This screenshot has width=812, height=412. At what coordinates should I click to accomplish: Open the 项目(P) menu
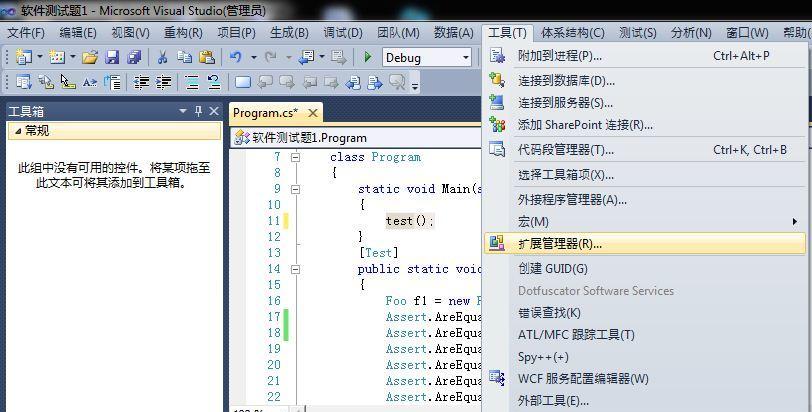pyautogui.click(x=236, y=33)
